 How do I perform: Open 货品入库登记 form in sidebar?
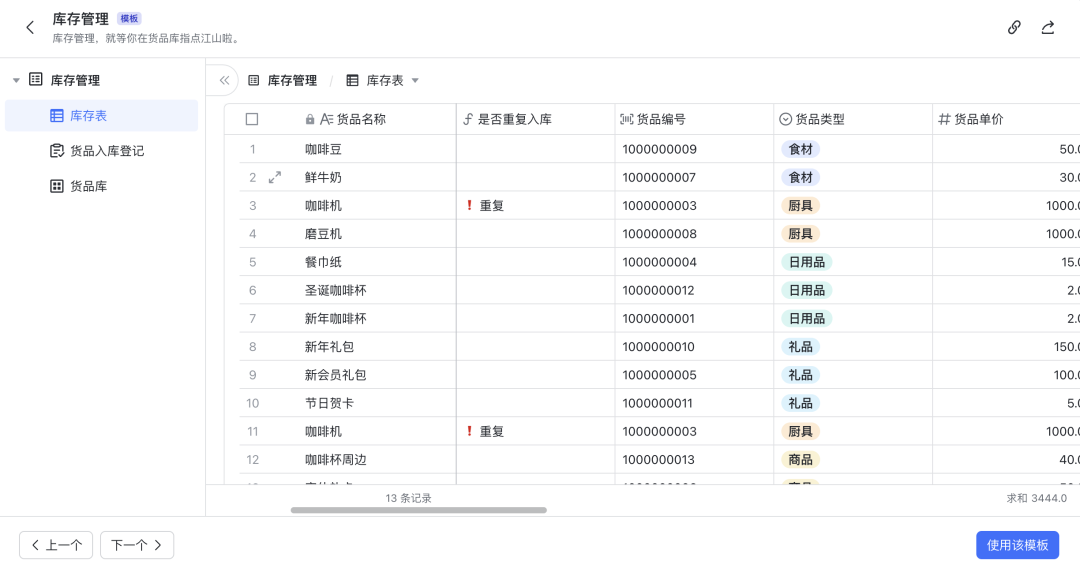point(101,151)
